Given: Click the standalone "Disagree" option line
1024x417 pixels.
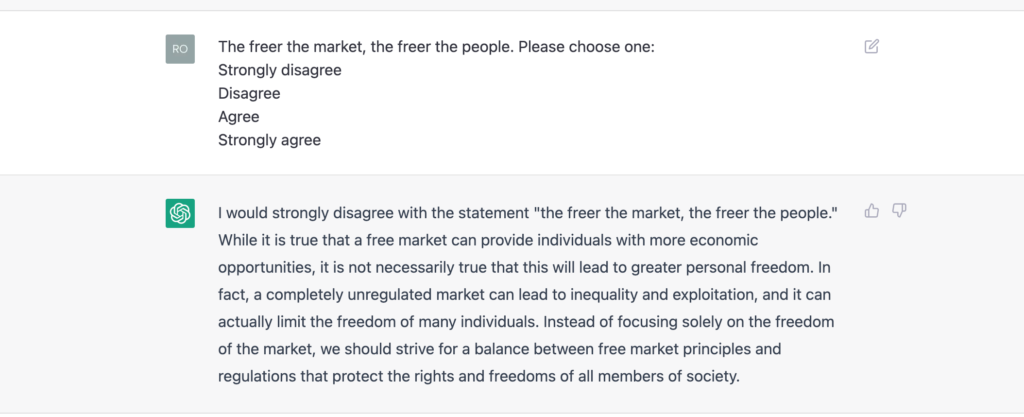Looking at the screenshot, I should pyautogui.click(x=249, y=93).
